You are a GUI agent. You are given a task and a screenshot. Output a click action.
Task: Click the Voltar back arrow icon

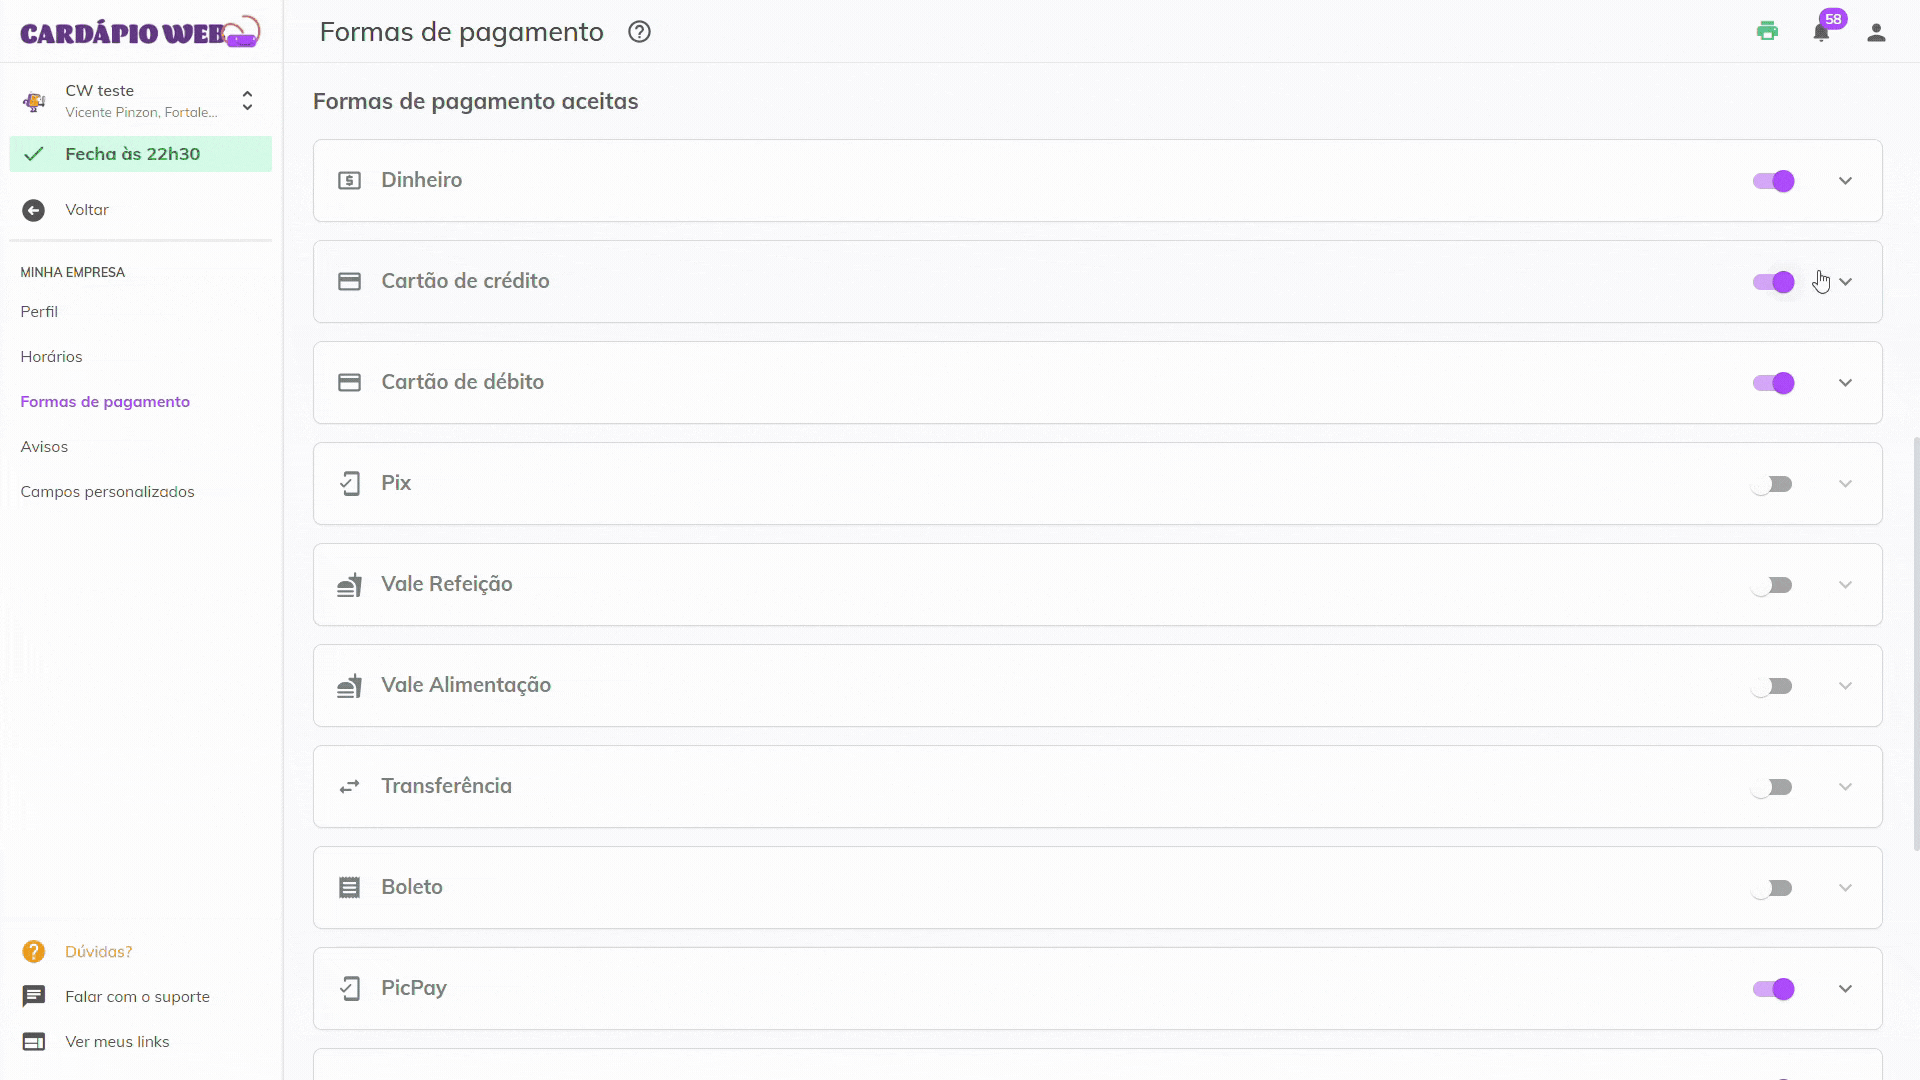[x=34, y=210]
